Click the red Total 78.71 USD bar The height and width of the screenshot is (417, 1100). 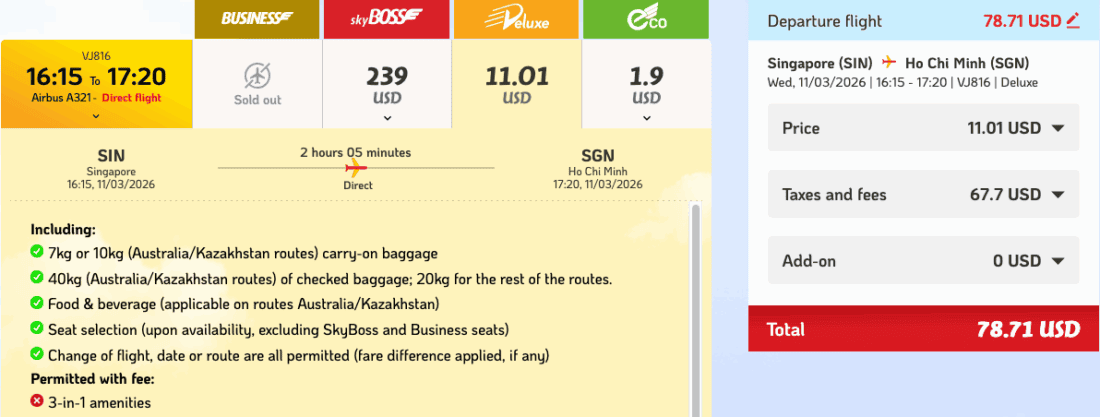tap(923, 329)
